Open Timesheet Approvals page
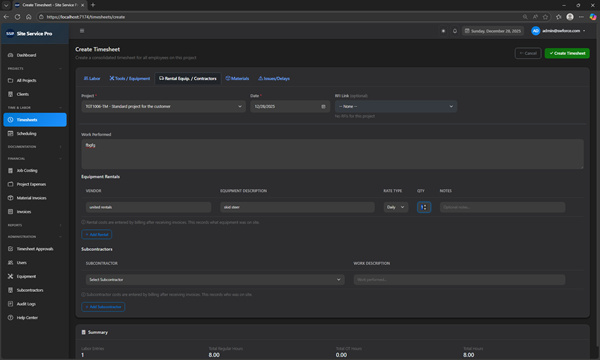 [x=34, y=249]
